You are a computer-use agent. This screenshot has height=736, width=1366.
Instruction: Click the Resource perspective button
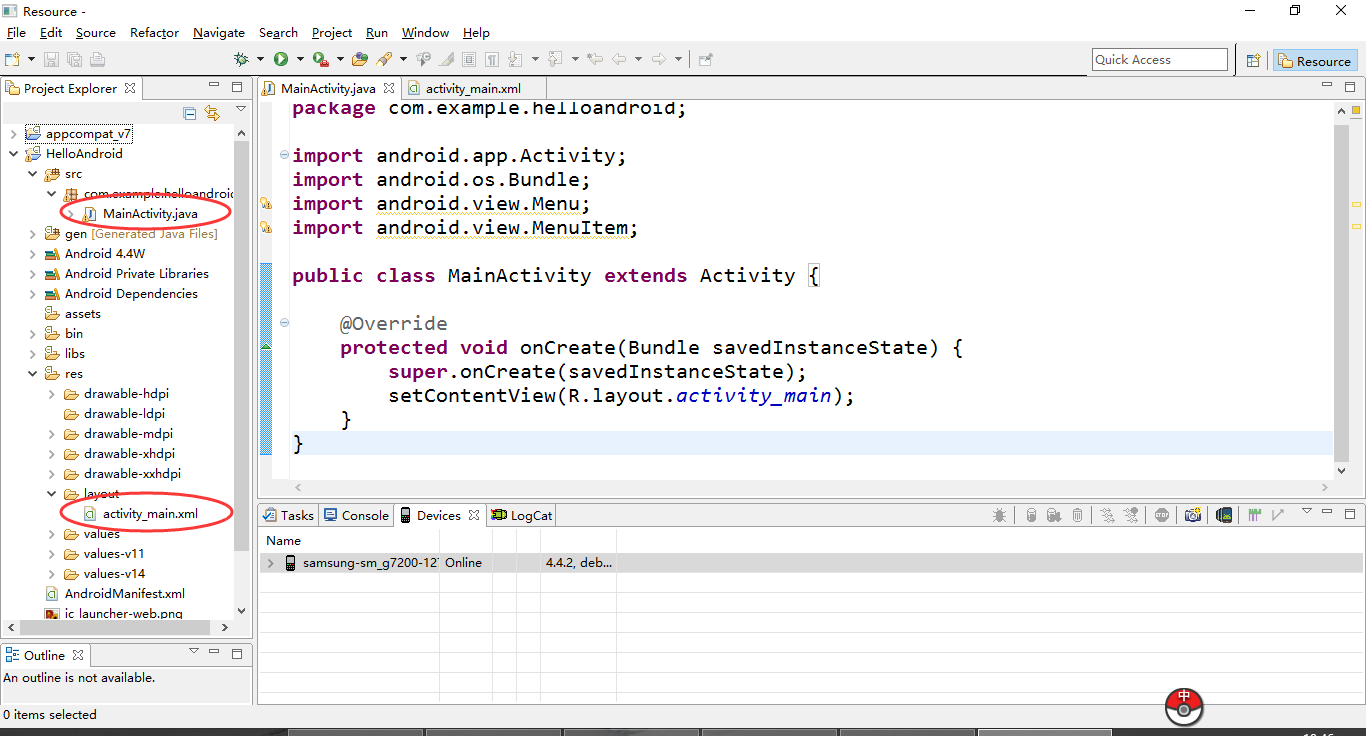(1315, 61)
